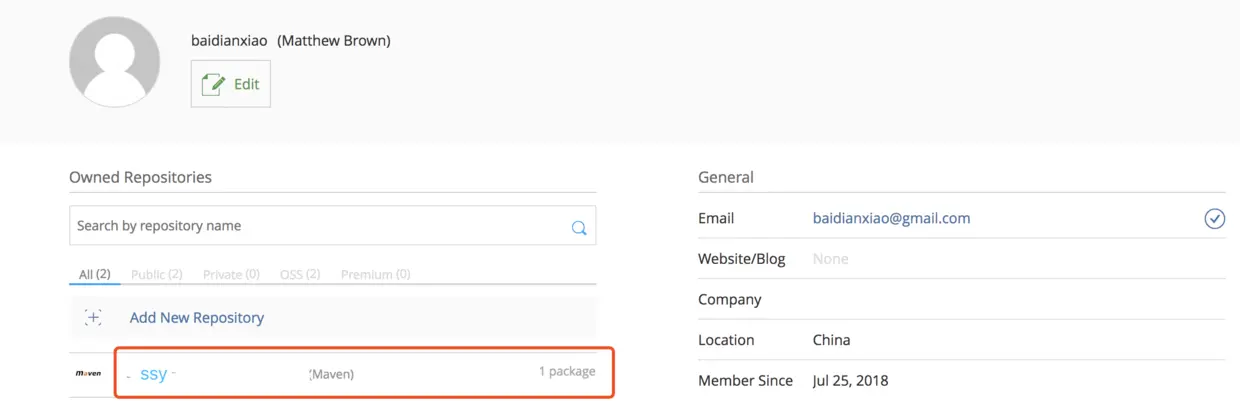The width and height of the screenshot is (1240, 406).
Task: Click the search magnifier icon
Action: [579, 227]
